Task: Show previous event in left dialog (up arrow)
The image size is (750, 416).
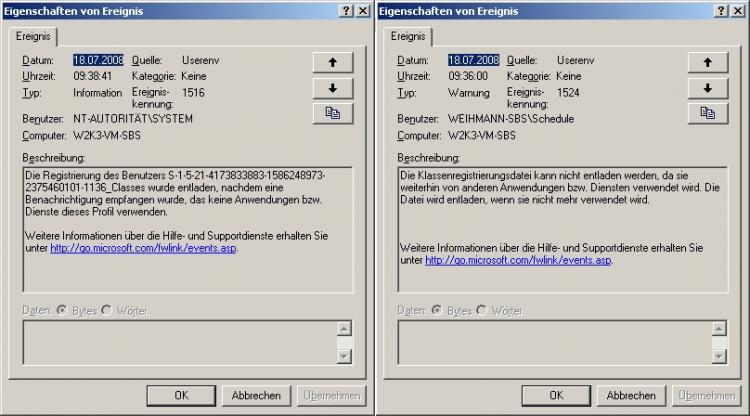Action: [333, 62]
